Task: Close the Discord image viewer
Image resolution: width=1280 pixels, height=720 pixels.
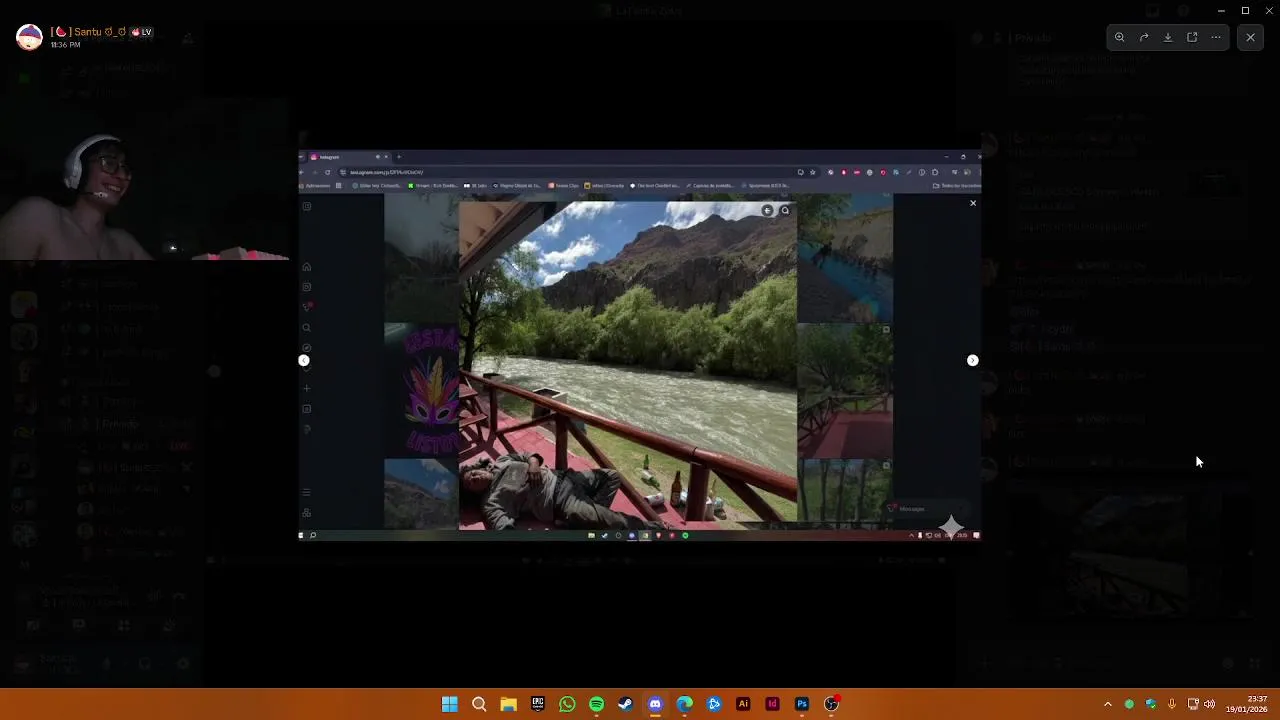Action: click(1250, 37)
